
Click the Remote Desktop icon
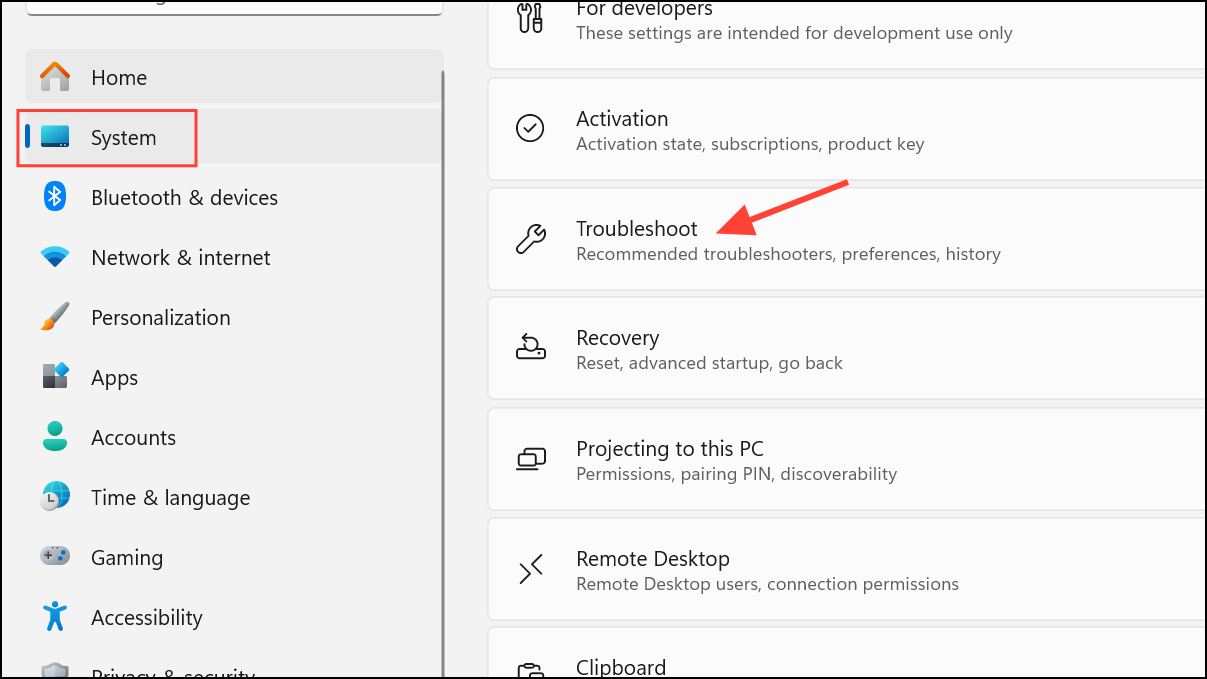click(x=531, y=569)
